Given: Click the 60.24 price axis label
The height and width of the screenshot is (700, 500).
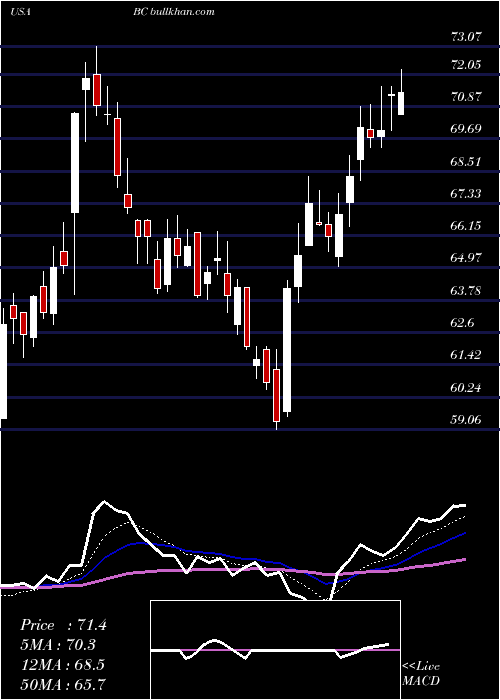Looking at the screenshot, I should [x=467, y=388].
